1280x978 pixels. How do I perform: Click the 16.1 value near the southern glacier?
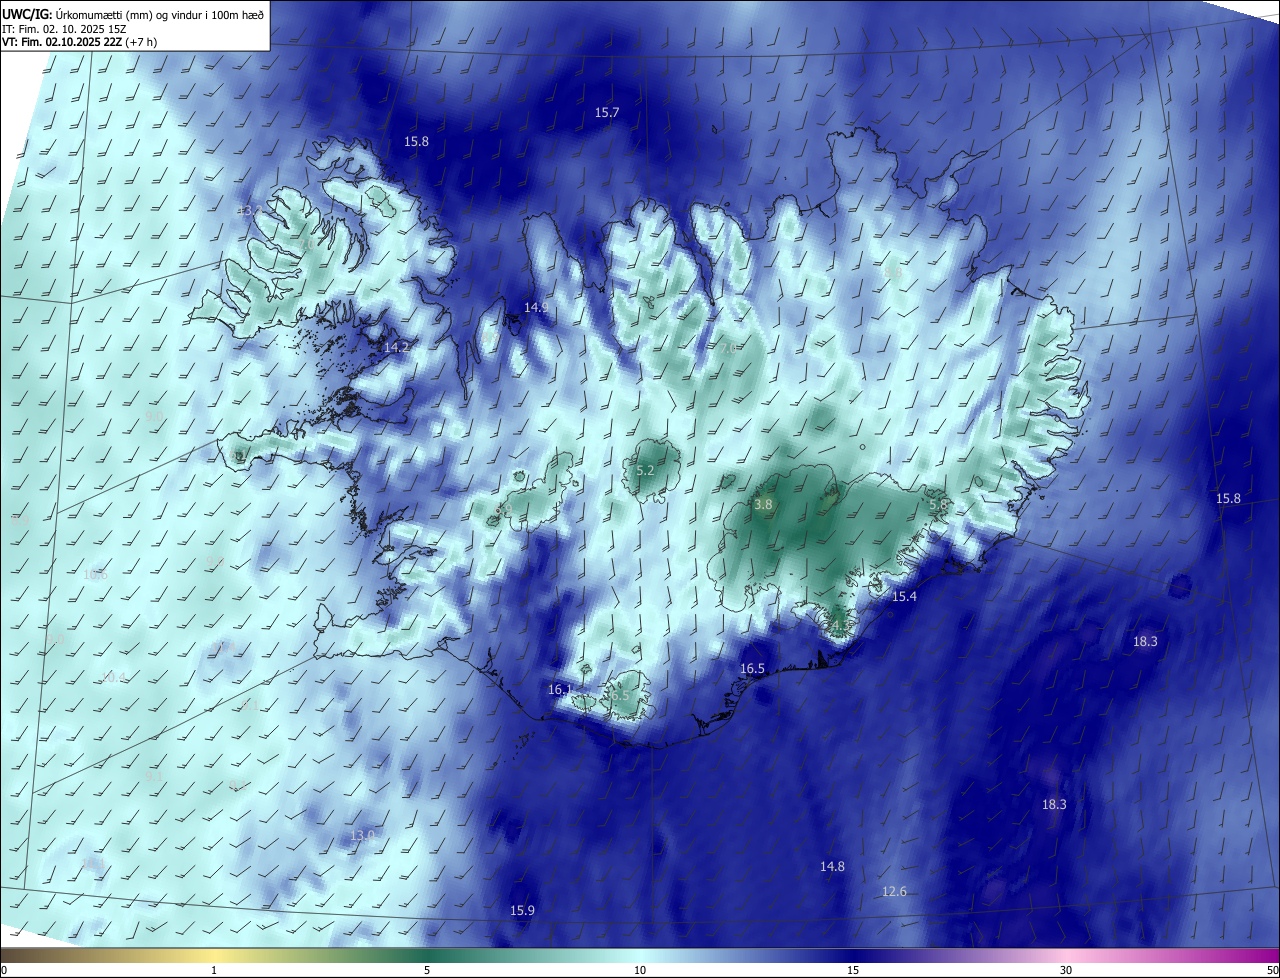(560, 689)
